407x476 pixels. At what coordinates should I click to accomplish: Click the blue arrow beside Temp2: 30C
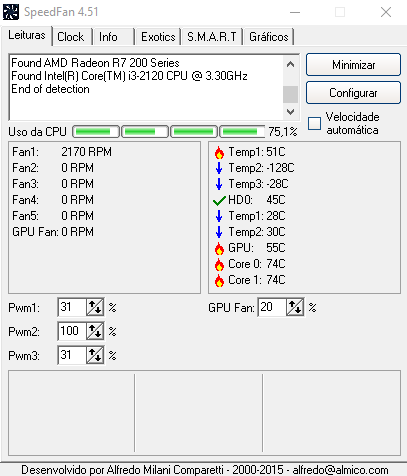(219, 232)
